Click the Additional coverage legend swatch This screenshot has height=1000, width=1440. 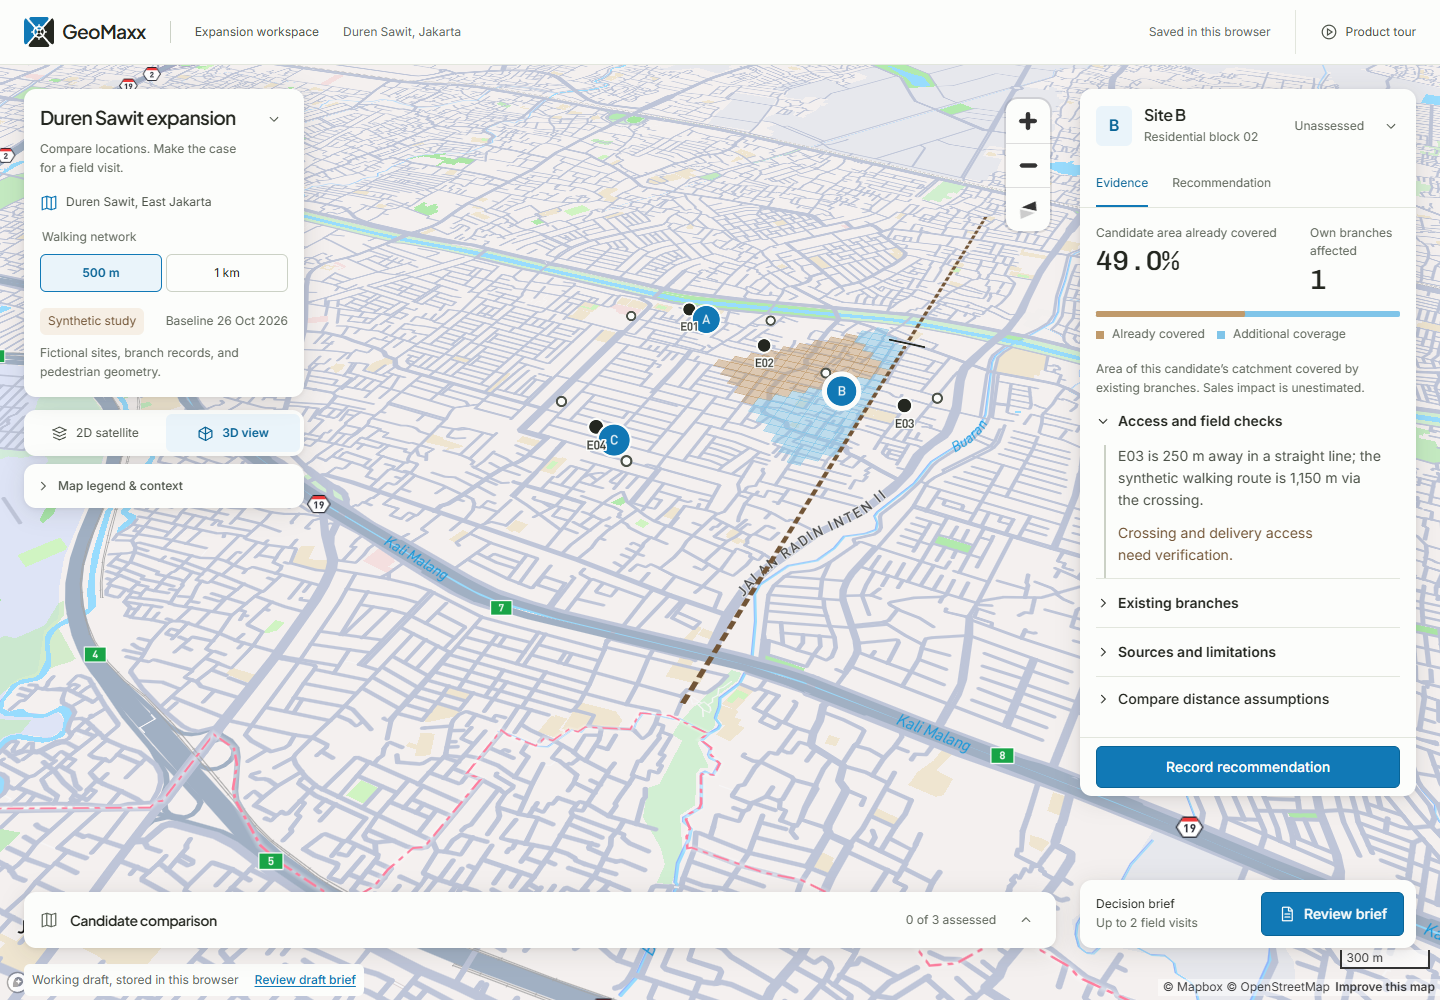click(1221, 334)
